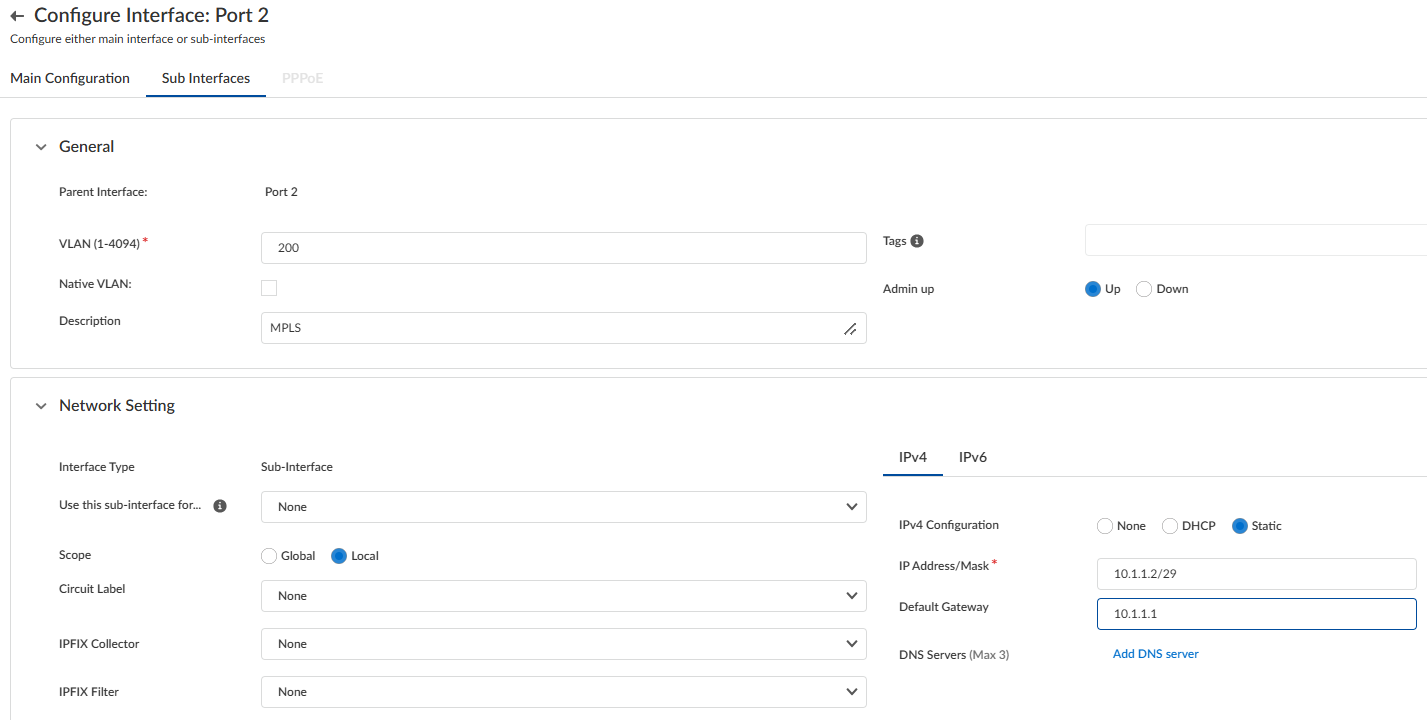Screen dimensions: 1427x720
Task: Open the Use this sub-interface for dropdown
Action: pyautogui.click(x=563, y=507)
